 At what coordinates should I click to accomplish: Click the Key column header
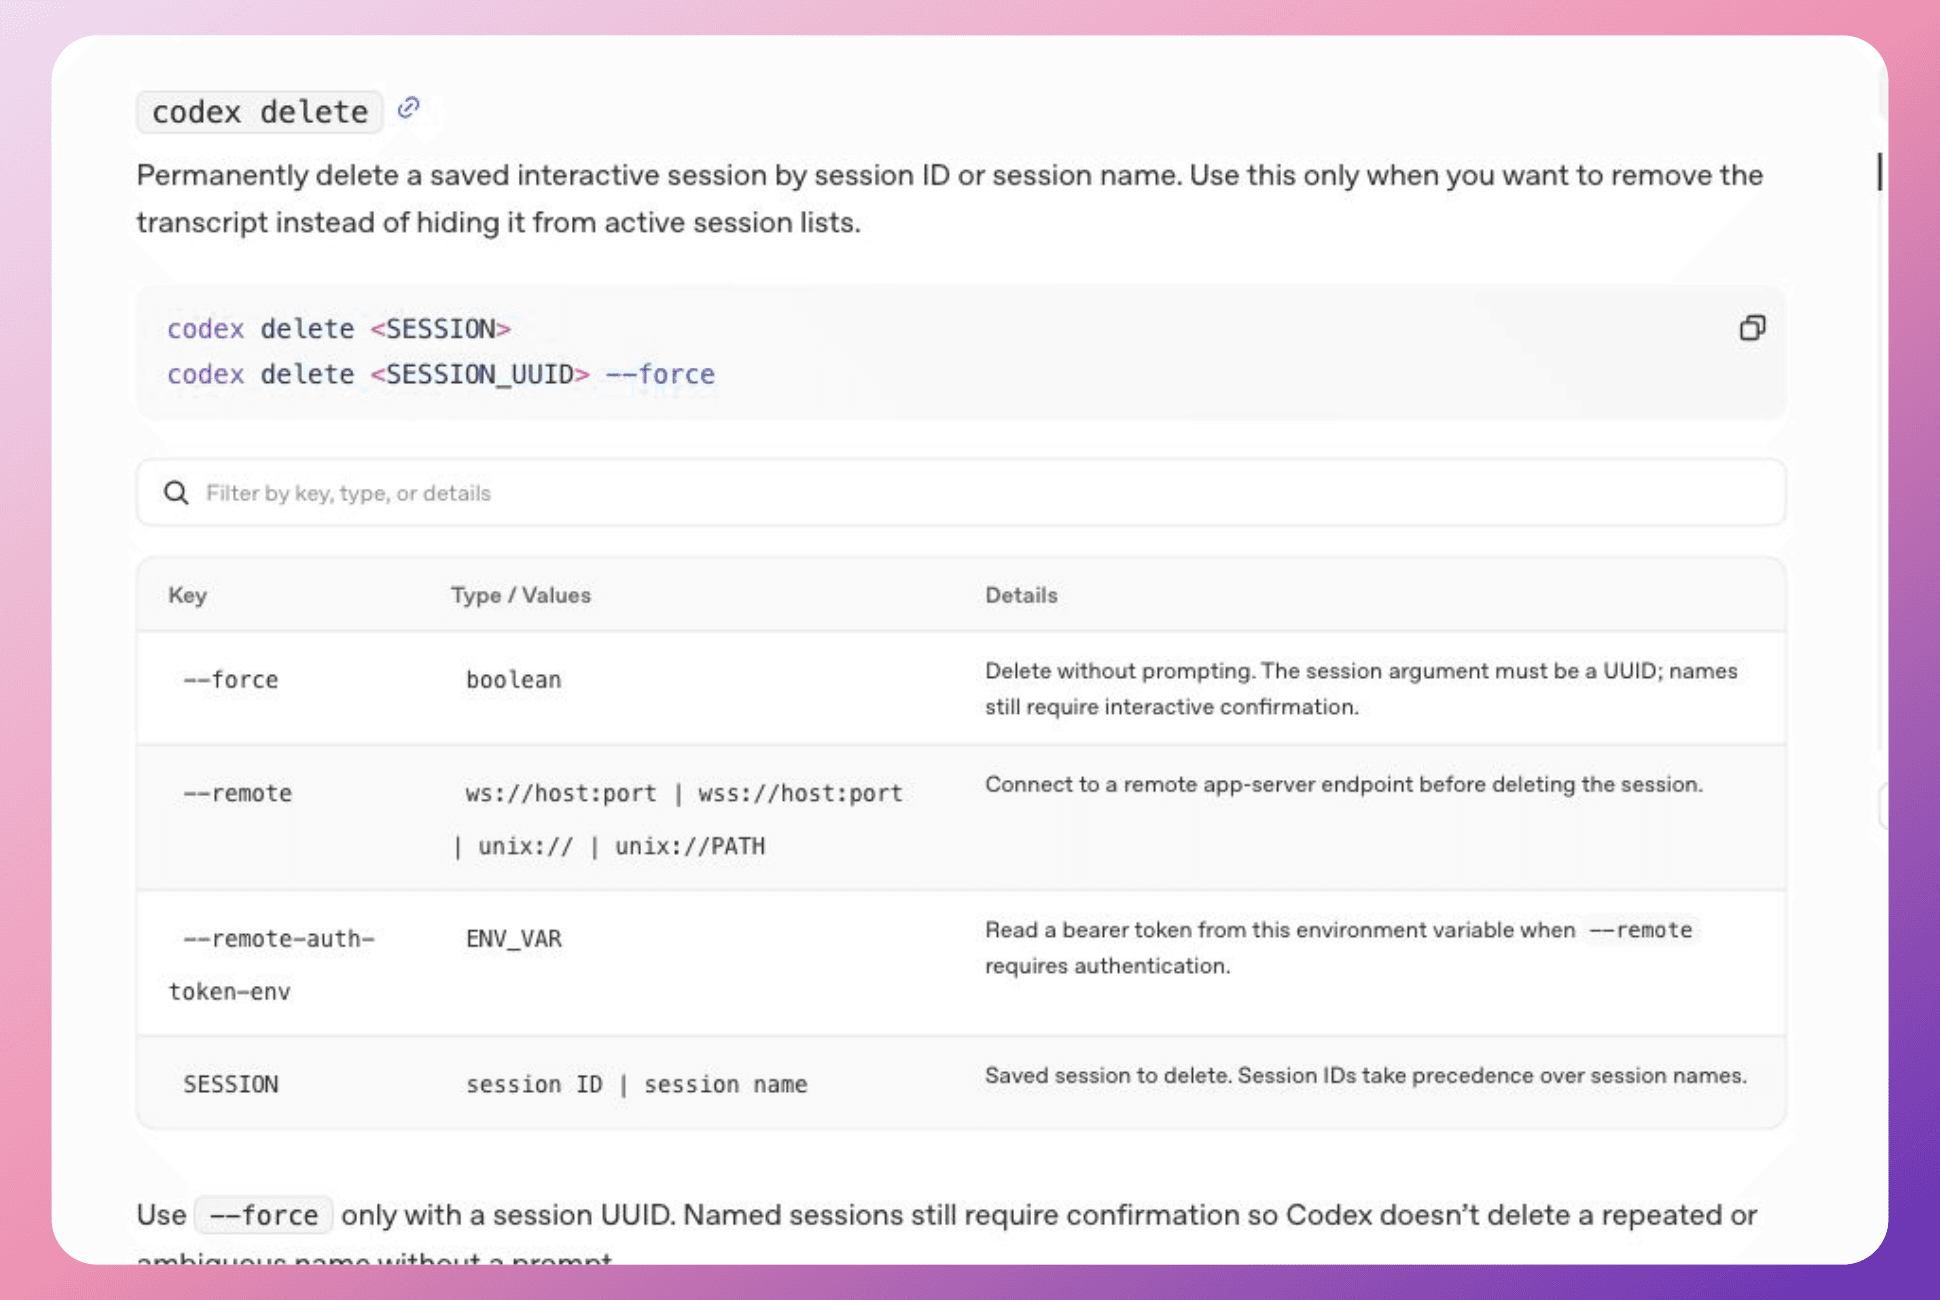188,595
